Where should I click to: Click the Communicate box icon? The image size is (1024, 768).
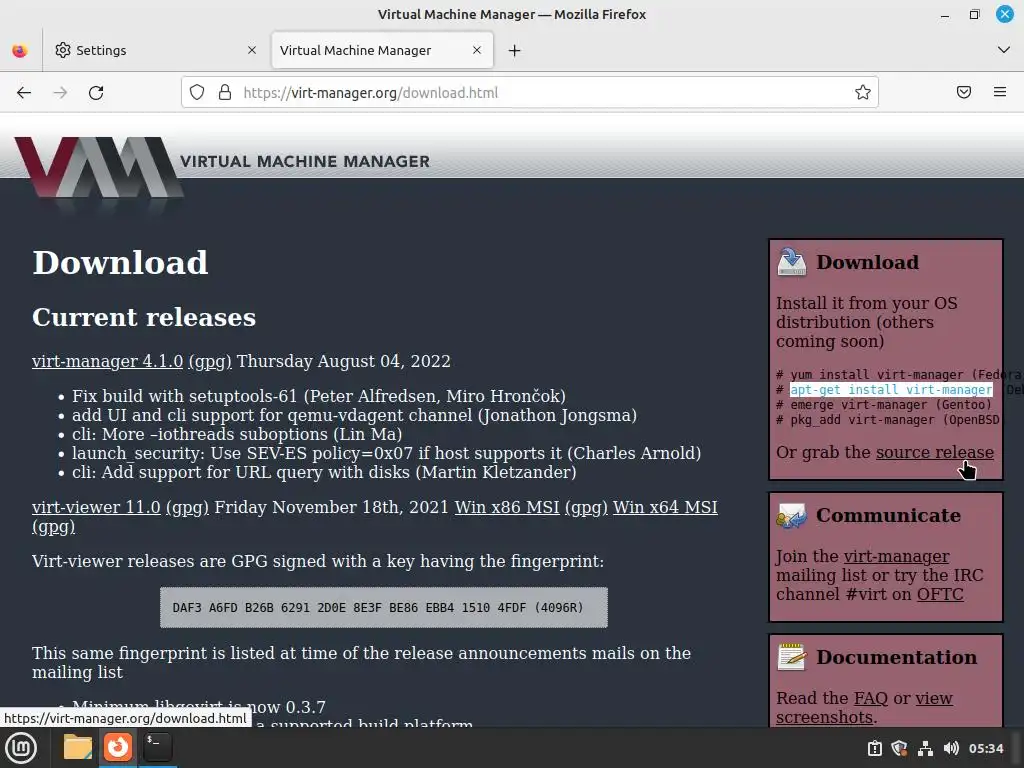792,515
